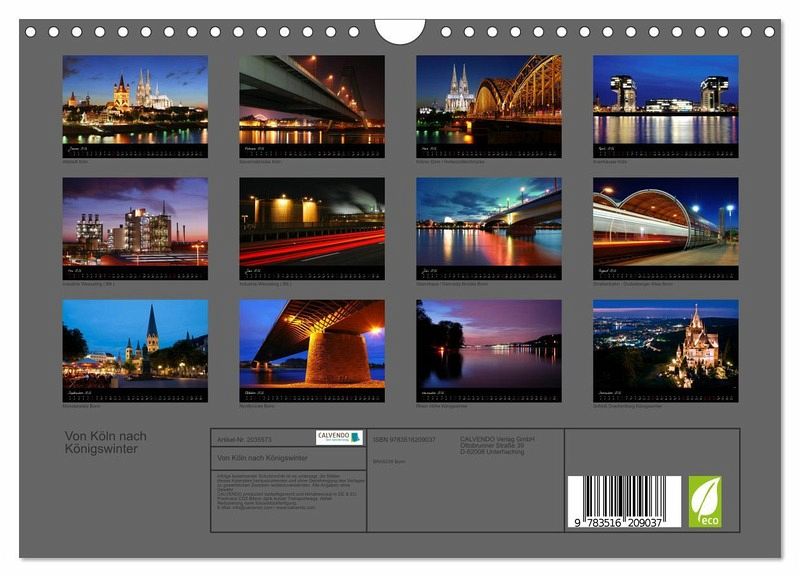
Task: Click the barcode image
Action: (624, 501)
